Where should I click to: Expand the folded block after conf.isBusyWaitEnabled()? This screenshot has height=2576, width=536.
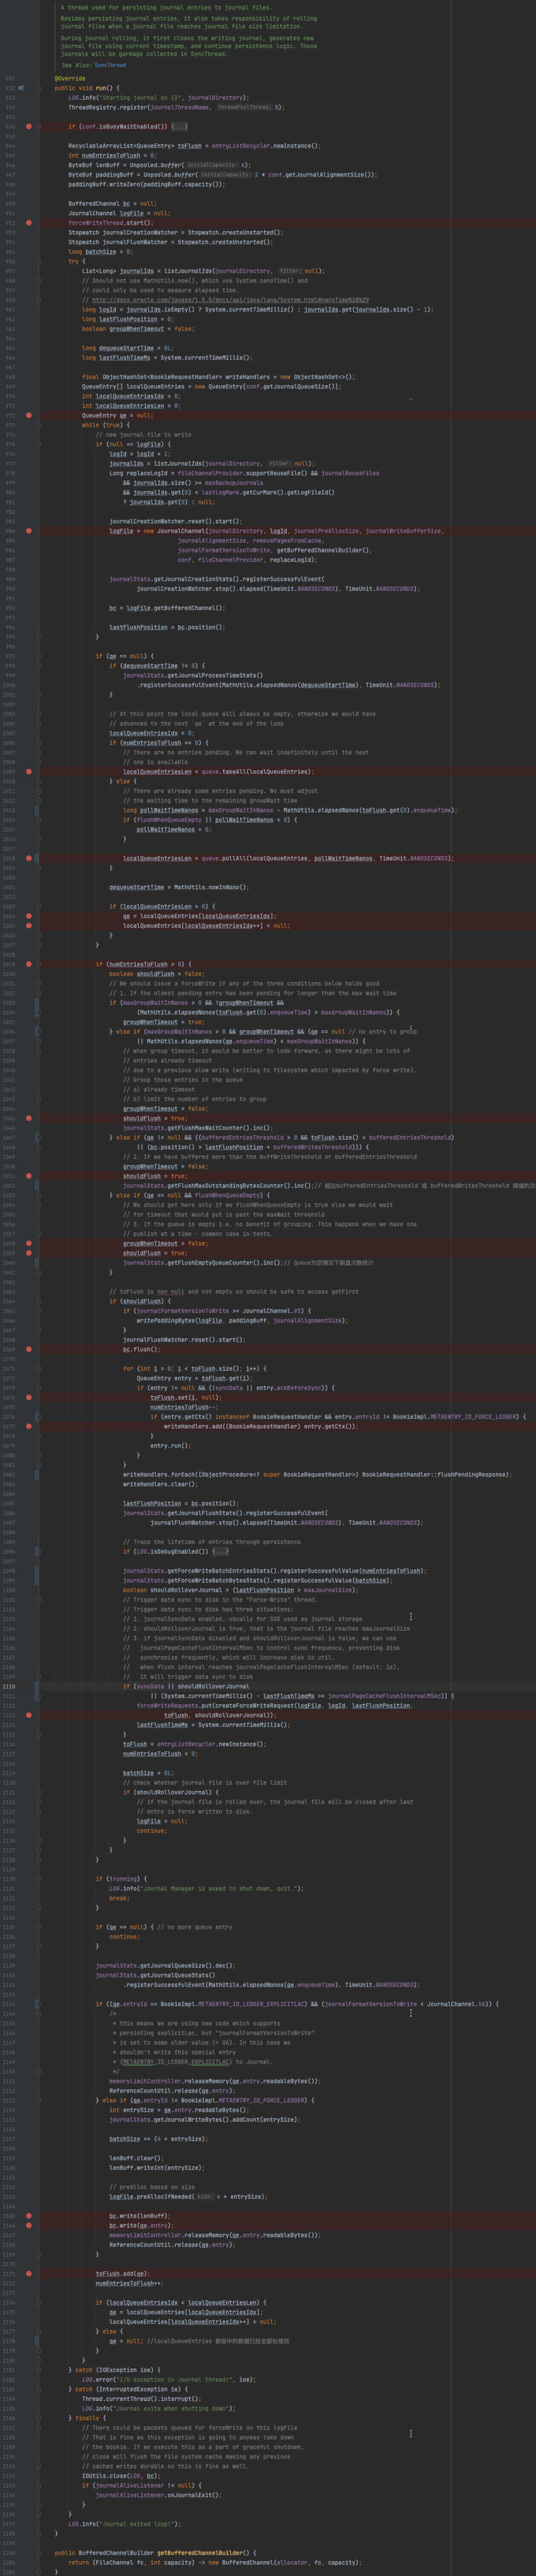tap(179, 127)
